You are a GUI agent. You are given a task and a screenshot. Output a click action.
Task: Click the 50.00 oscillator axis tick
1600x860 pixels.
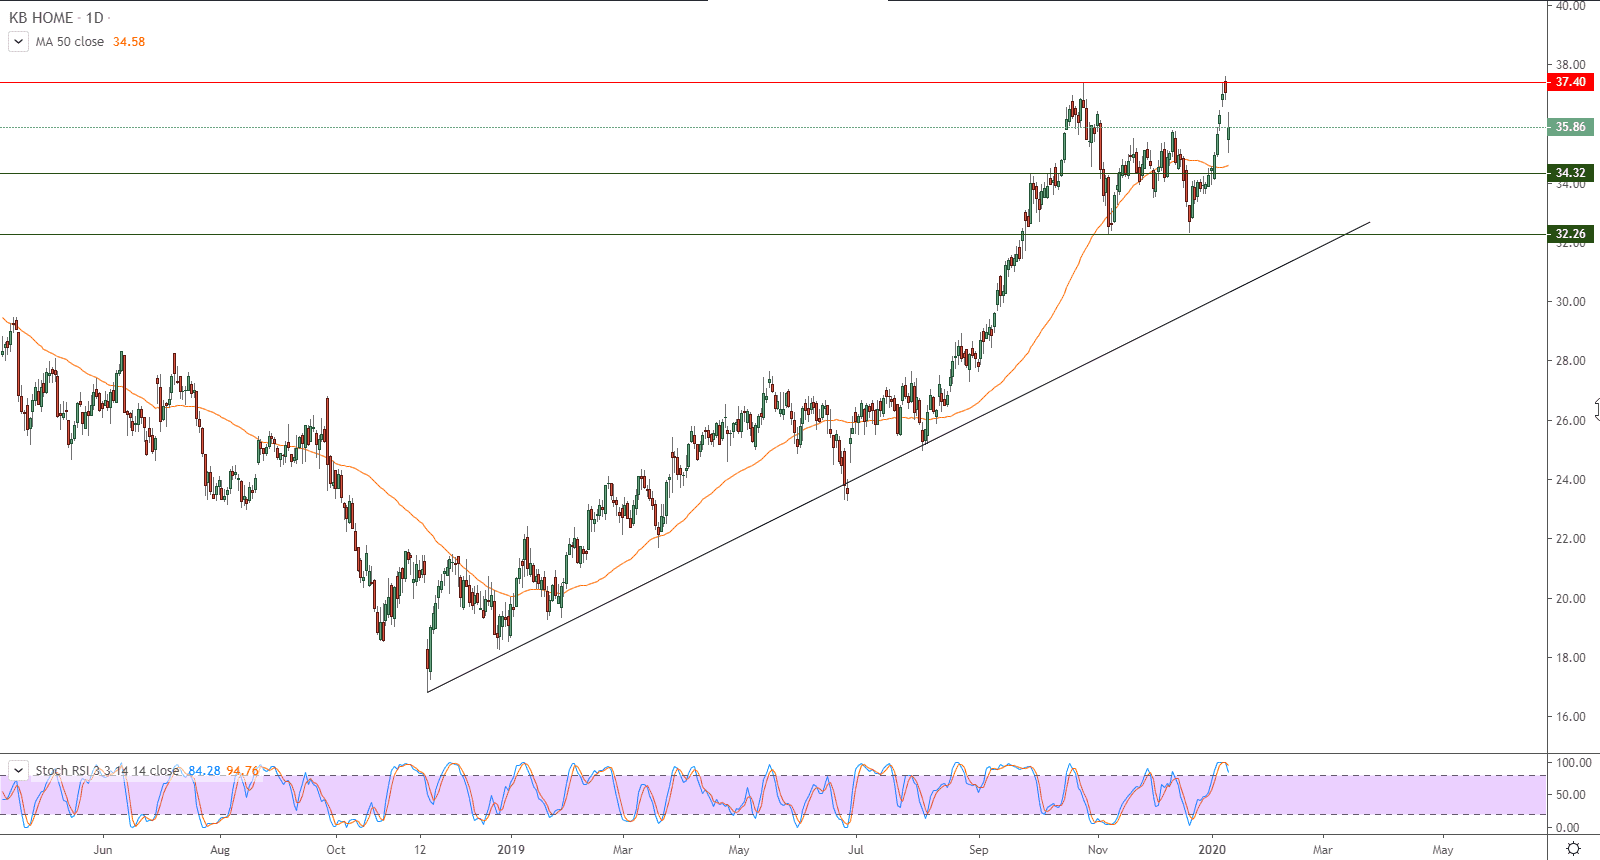click(x=1572, y=795)
